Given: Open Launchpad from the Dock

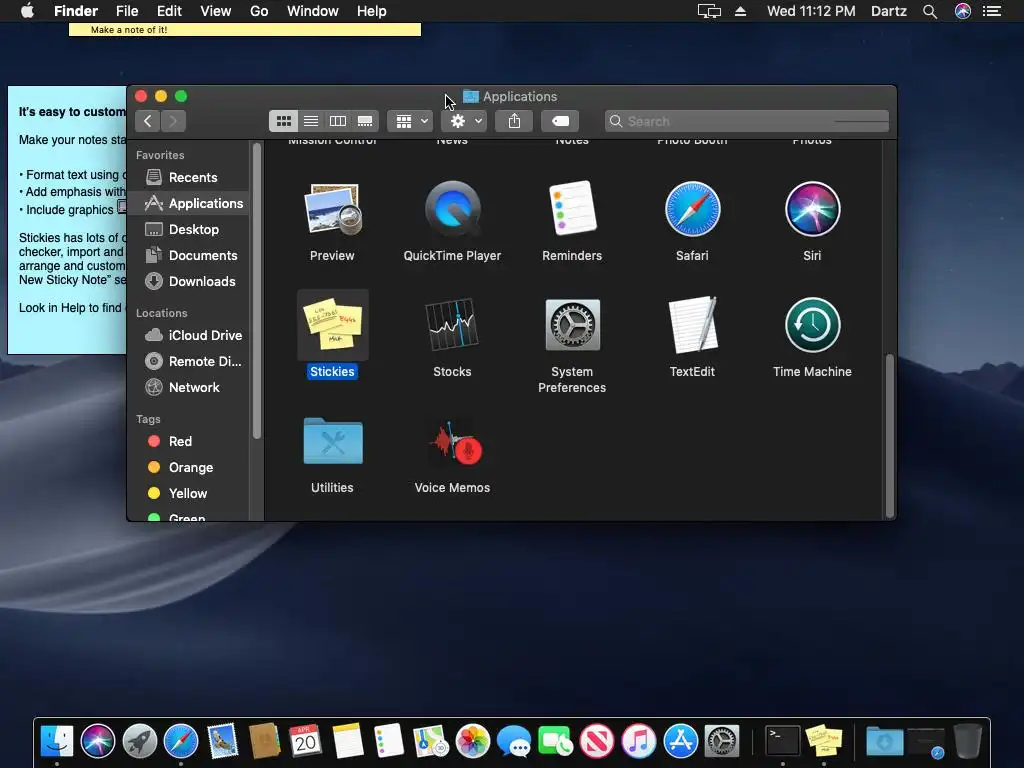Looking at the screenshot, I should pyautogui.click(x=140, y=741).
